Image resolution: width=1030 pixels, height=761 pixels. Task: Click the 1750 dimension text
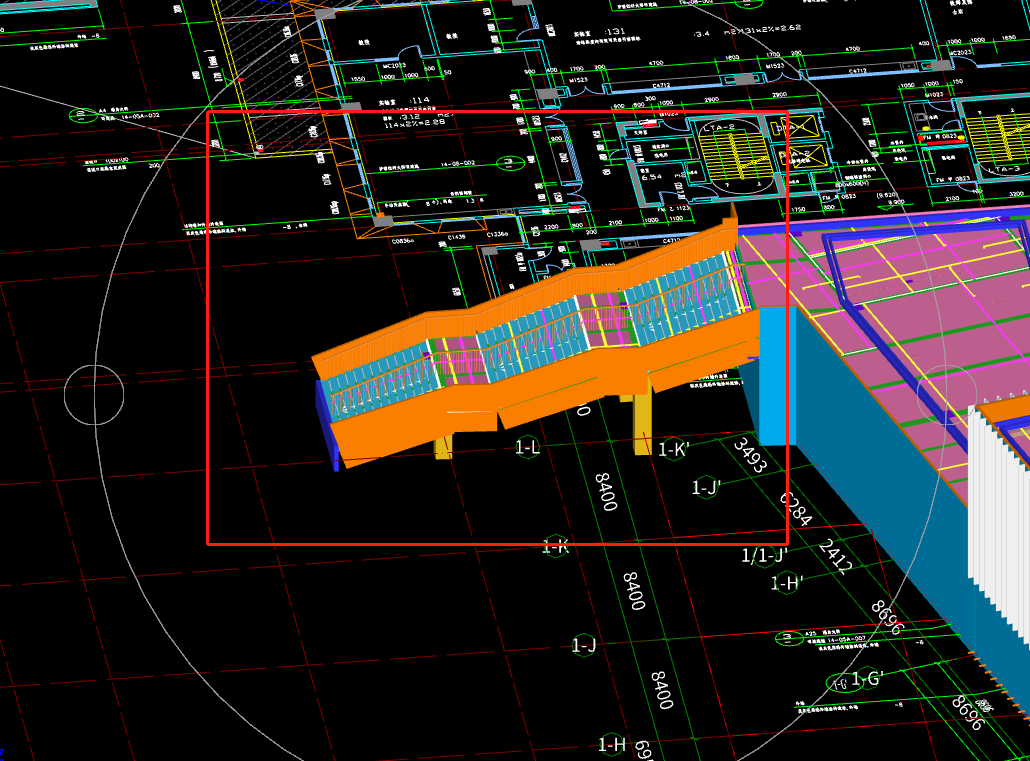tap(797, 210)
